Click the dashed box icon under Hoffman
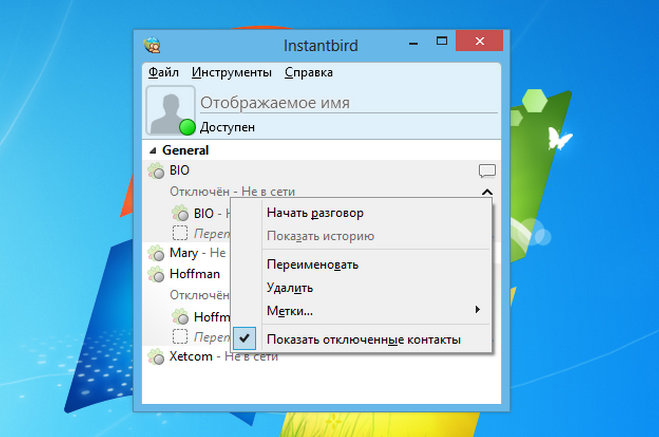Viewport: 659px width, 437px height. (x=180, y=336)
